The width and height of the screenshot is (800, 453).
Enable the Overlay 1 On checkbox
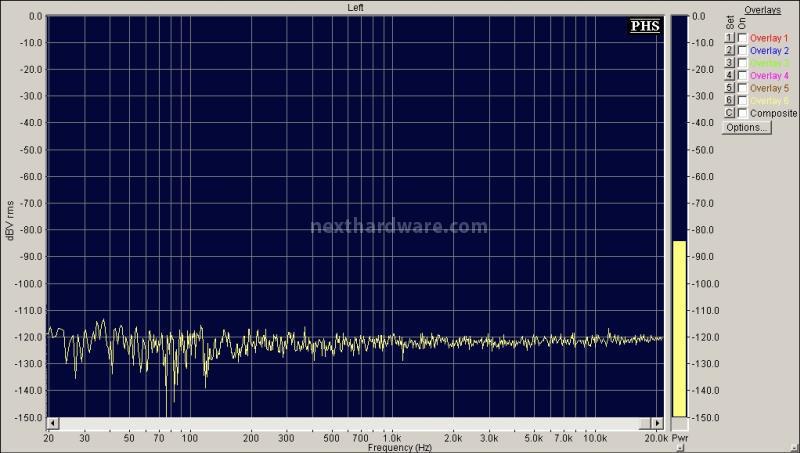742,38
